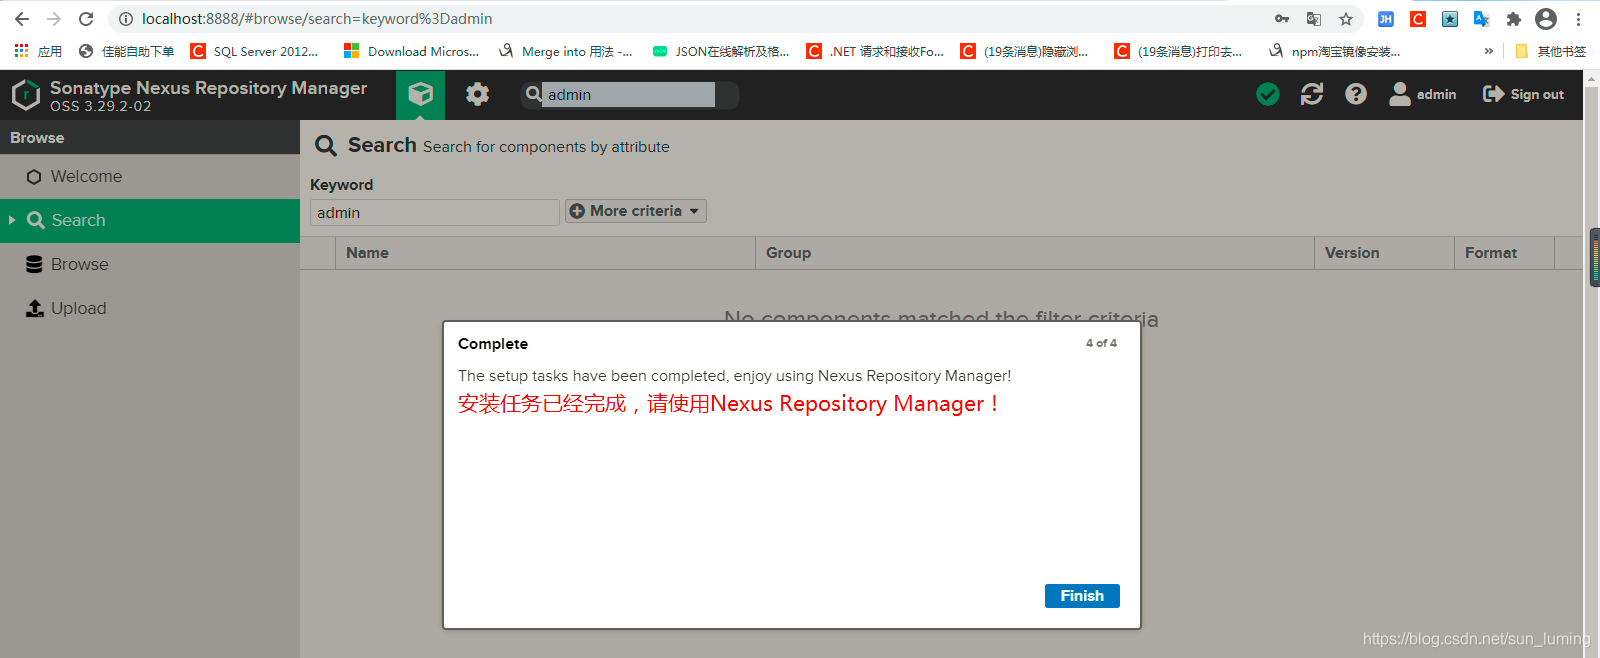This screenshot has height=658, width=1600.
Task: Open the saved password key icon
Action: click(x=1282, y=19)
